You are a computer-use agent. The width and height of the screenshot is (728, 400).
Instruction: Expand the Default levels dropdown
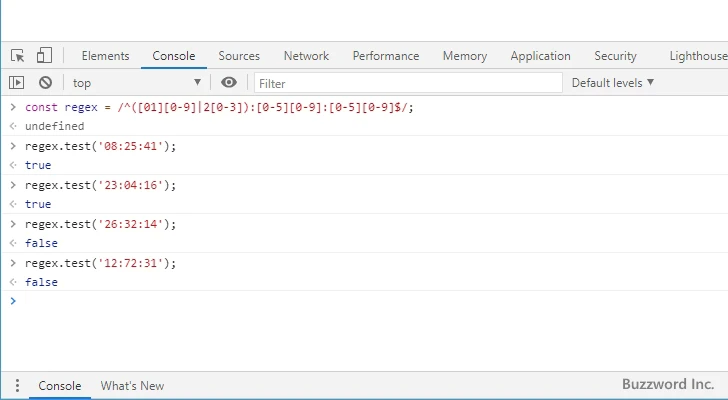pyautogui.click(x=612, y=83)
